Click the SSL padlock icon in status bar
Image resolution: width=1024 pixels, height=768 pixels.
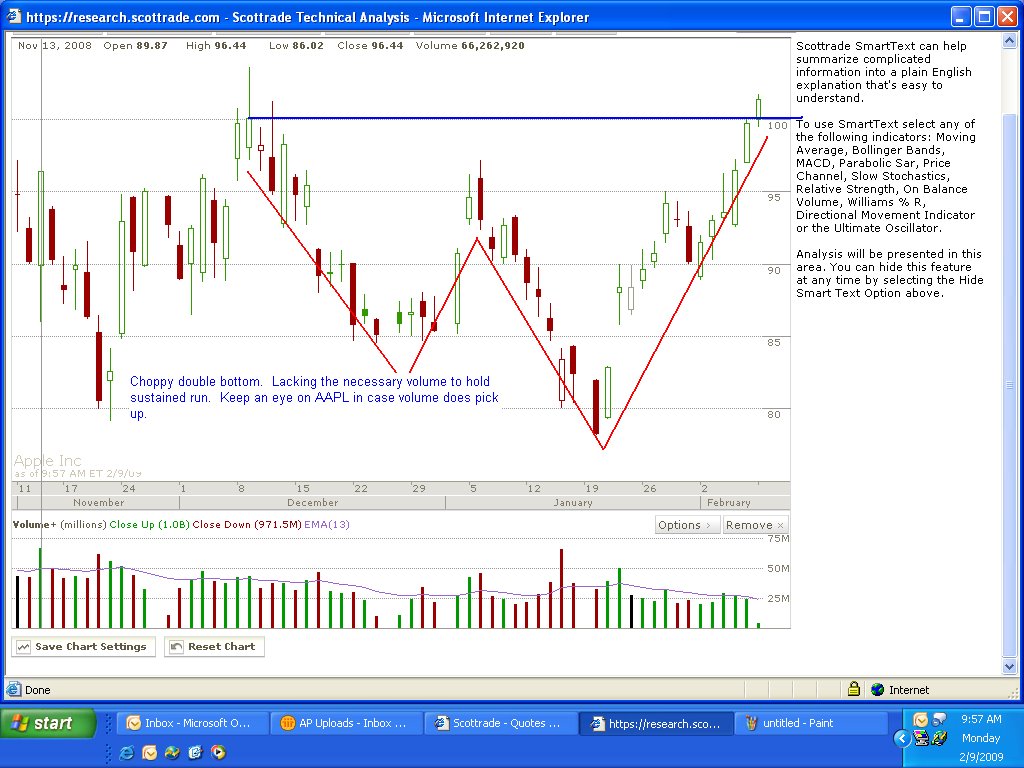[x=854, y=689]
